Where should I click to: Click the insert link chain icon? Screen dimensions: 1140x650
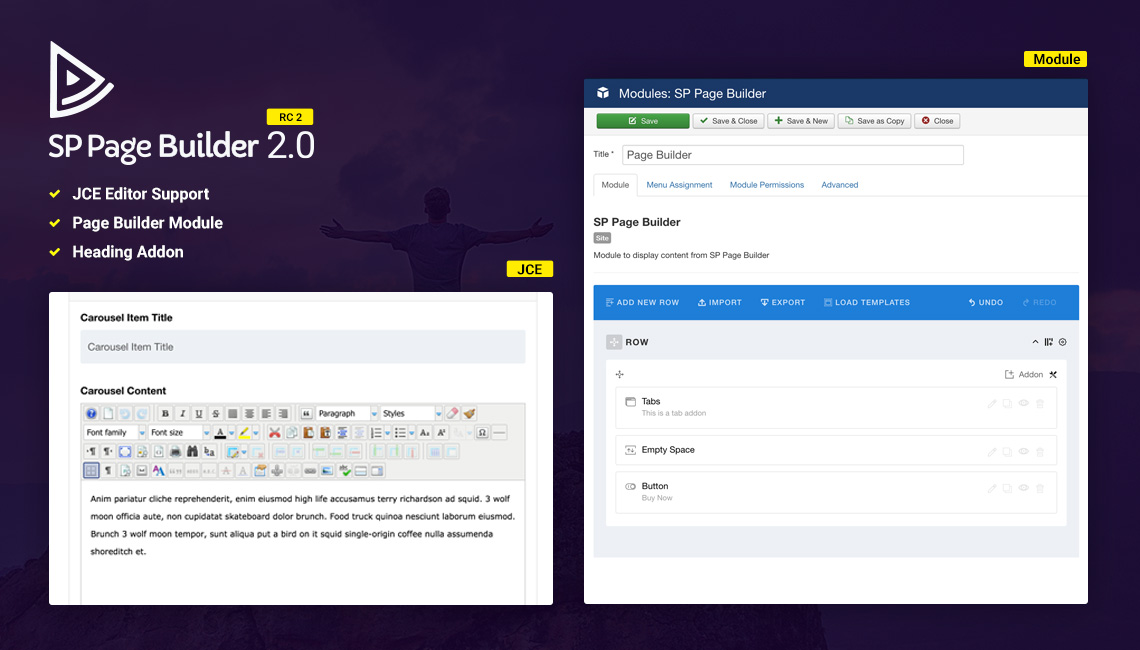coord(310,471)
